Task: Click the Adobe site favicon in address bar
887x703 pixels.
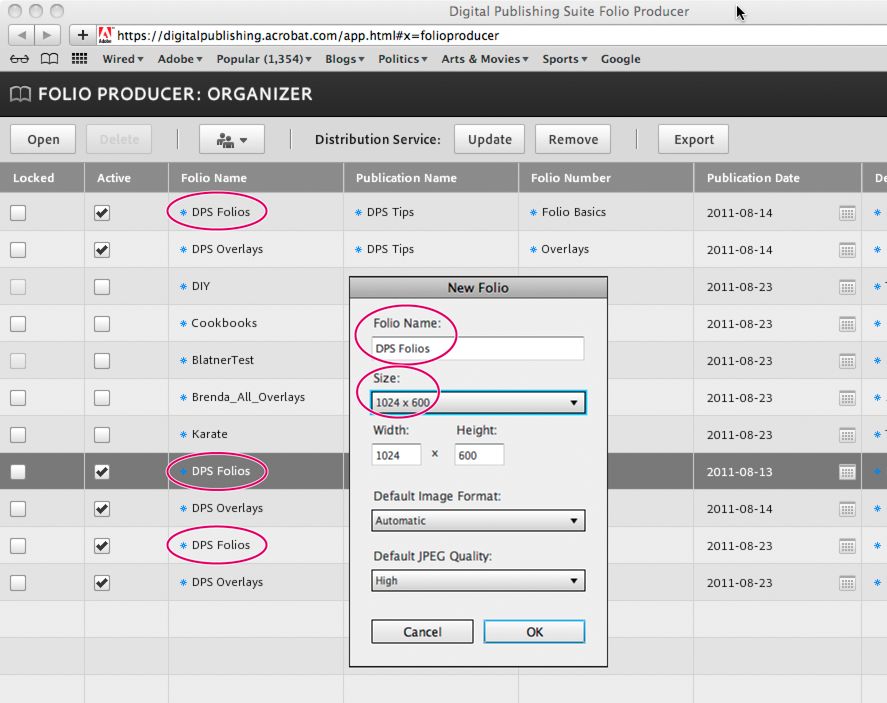Action: pos(105,35)
